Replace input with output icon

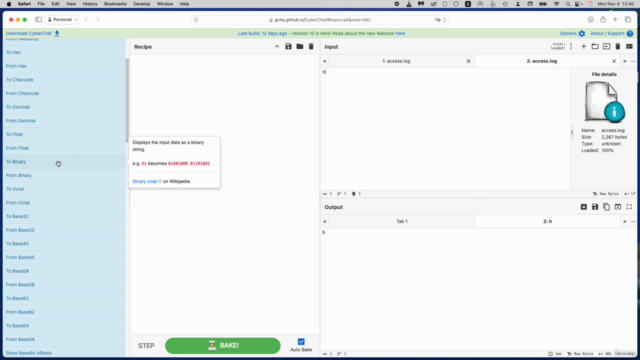[x=618, y=207]
